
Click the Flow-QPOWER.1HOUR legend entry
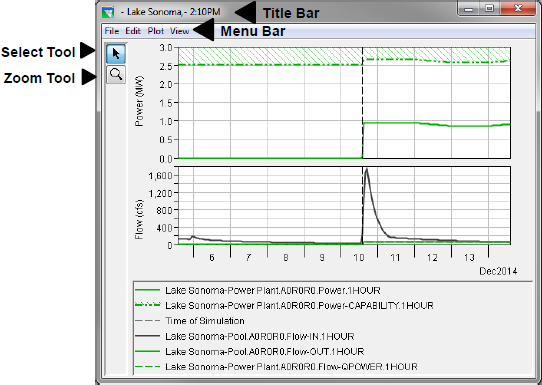[x=291, y=367]
